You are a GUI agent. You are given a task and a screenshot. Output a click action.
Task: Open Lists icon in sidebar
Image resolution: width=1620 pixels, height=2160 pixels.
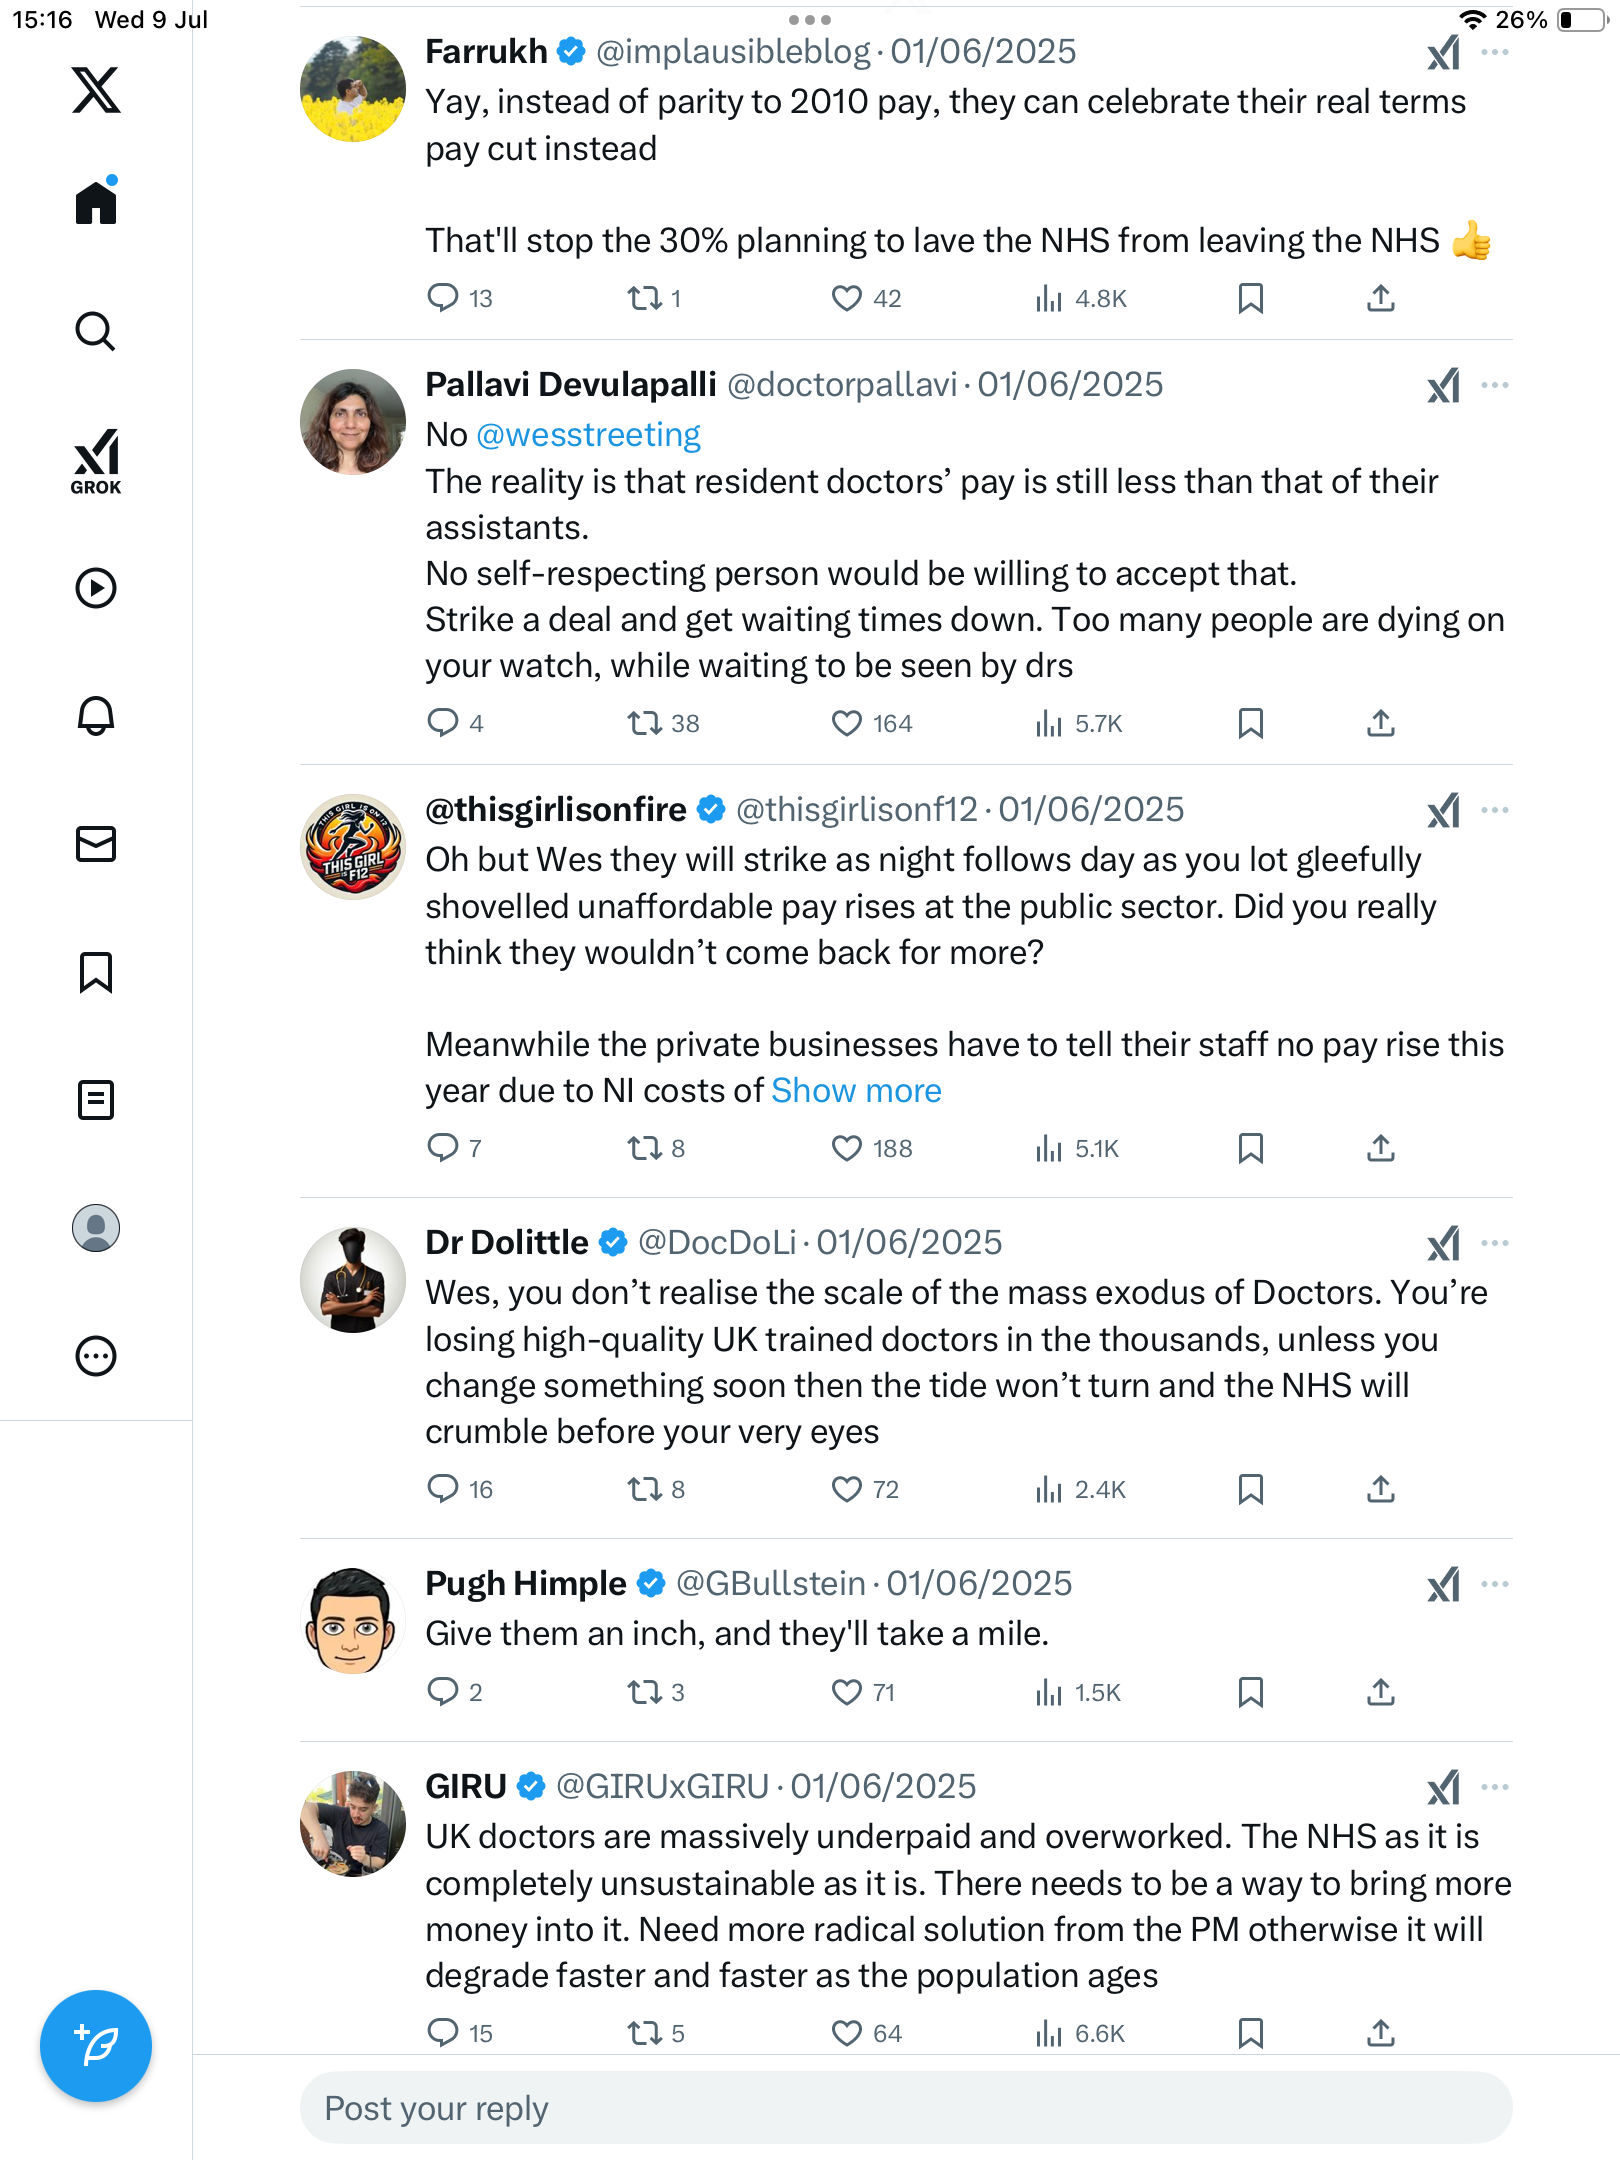coord(96,1100)
